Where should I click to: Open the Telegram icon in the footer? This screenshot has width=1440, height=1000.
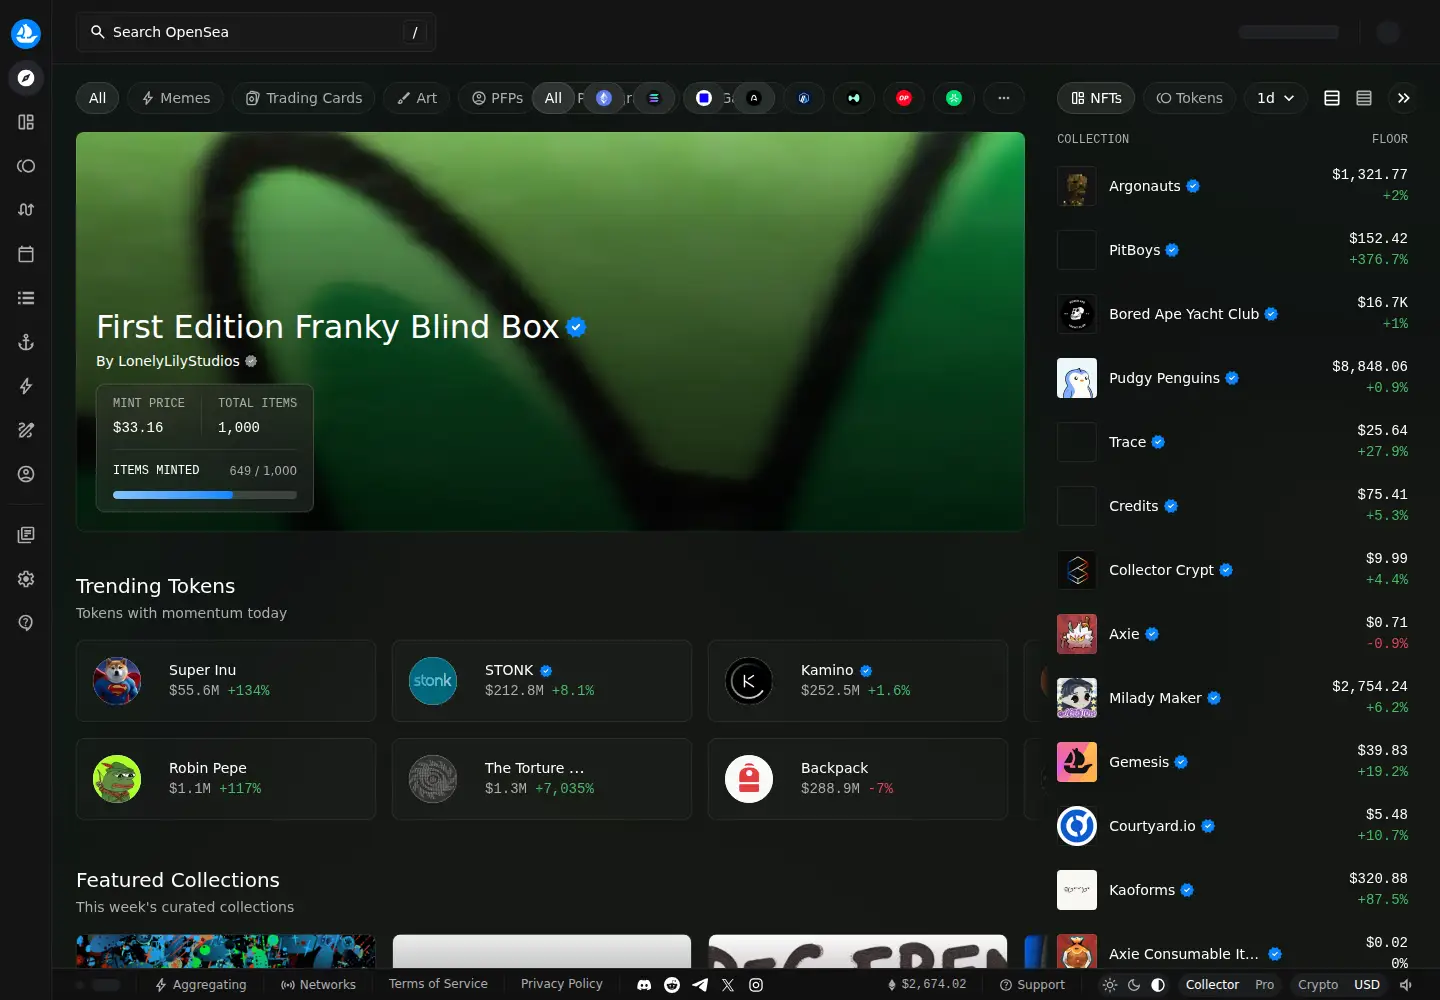700,985
